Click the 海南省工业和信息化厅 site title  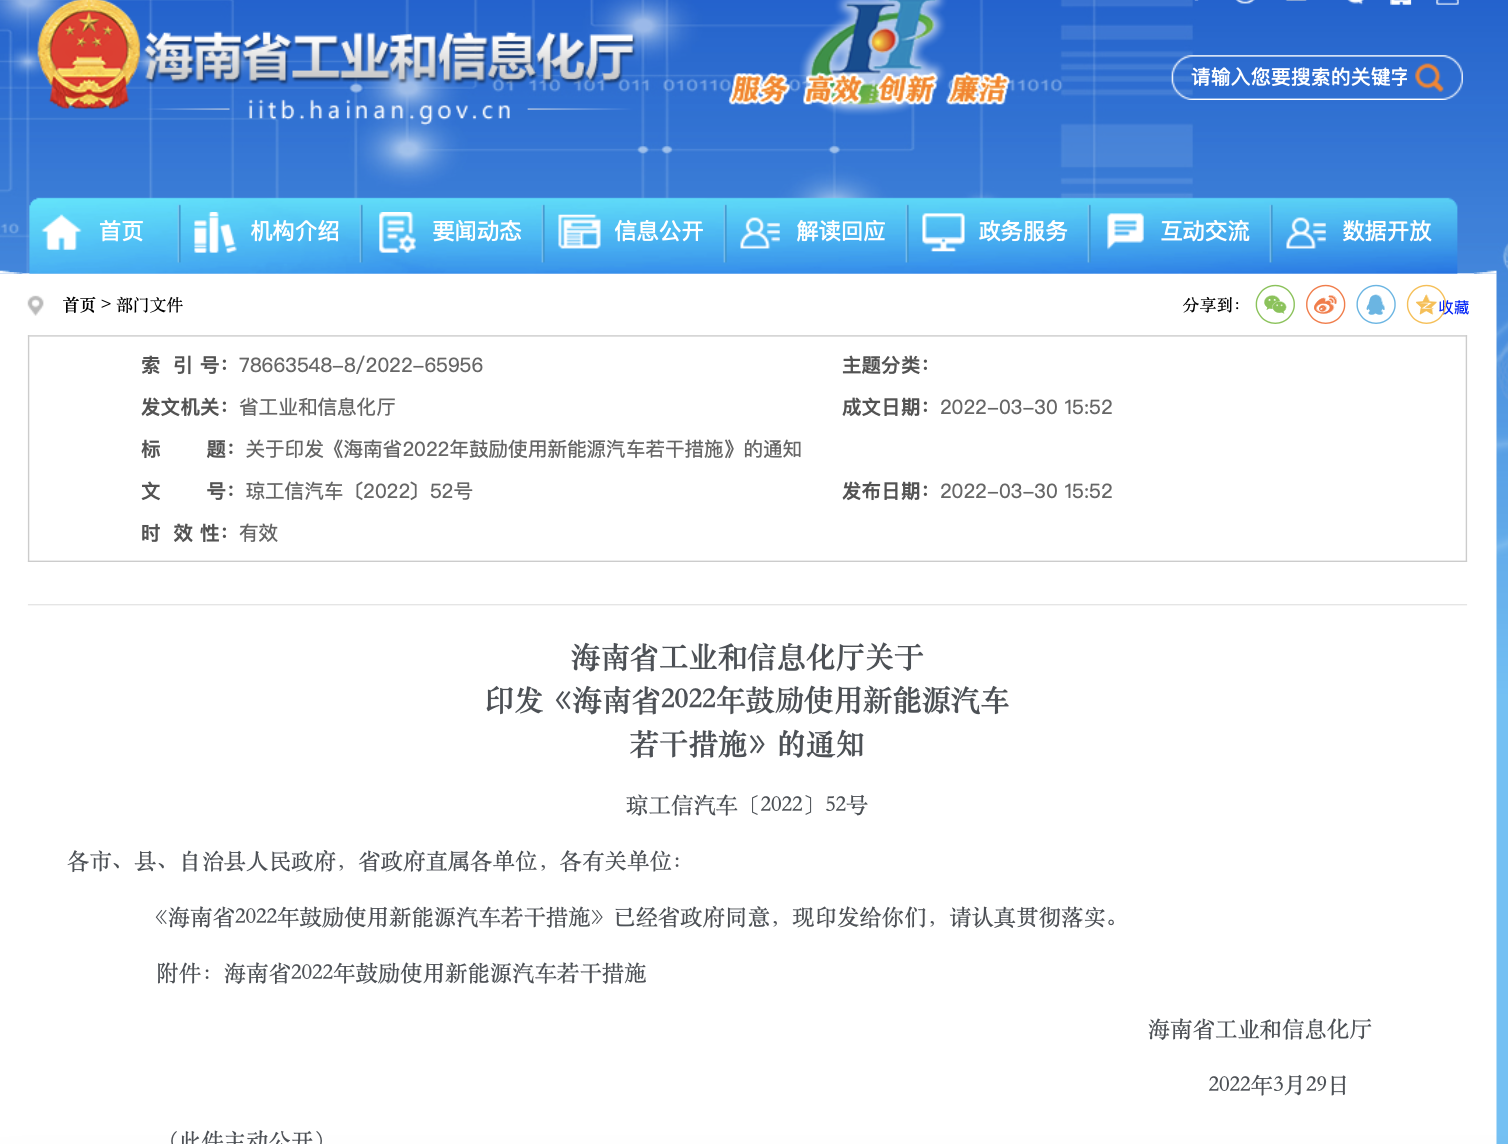pyautogui.click(x=390, y=58)
